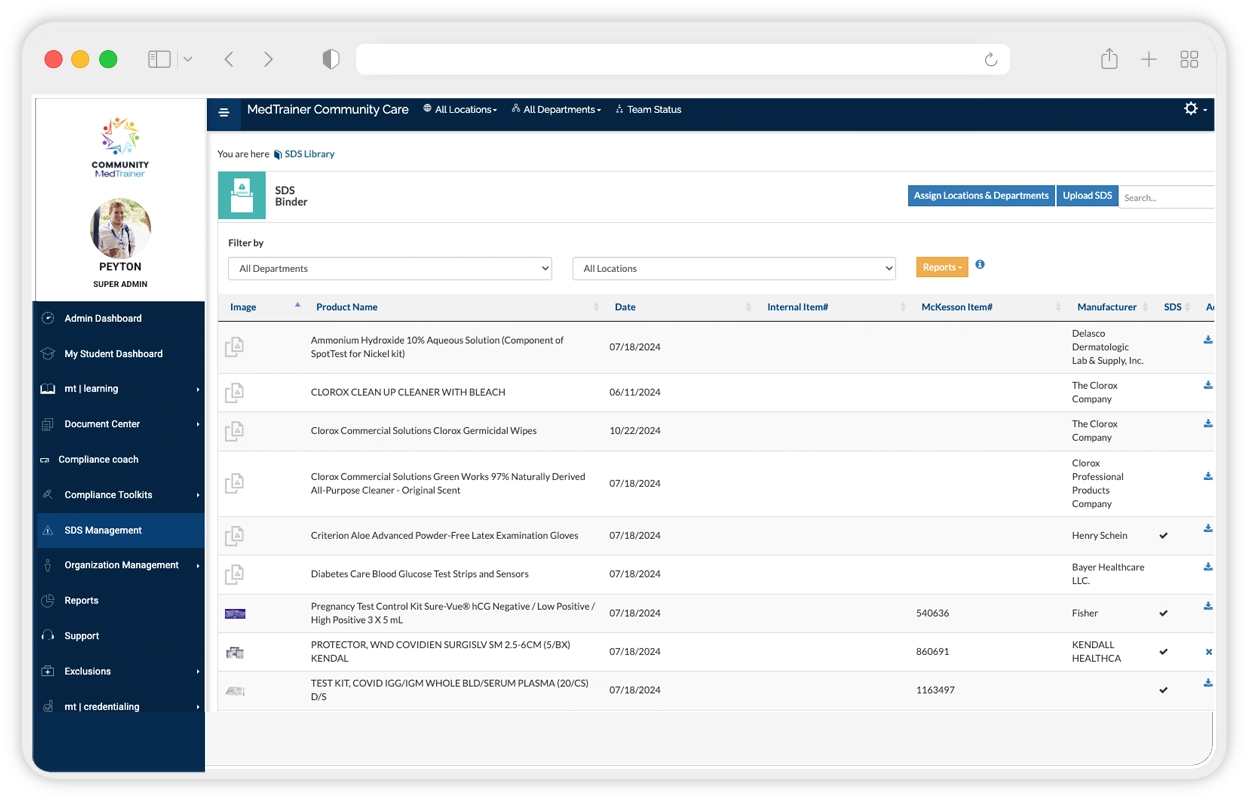
Task: Click Team Status in top navigation
Action: point(654,110)
